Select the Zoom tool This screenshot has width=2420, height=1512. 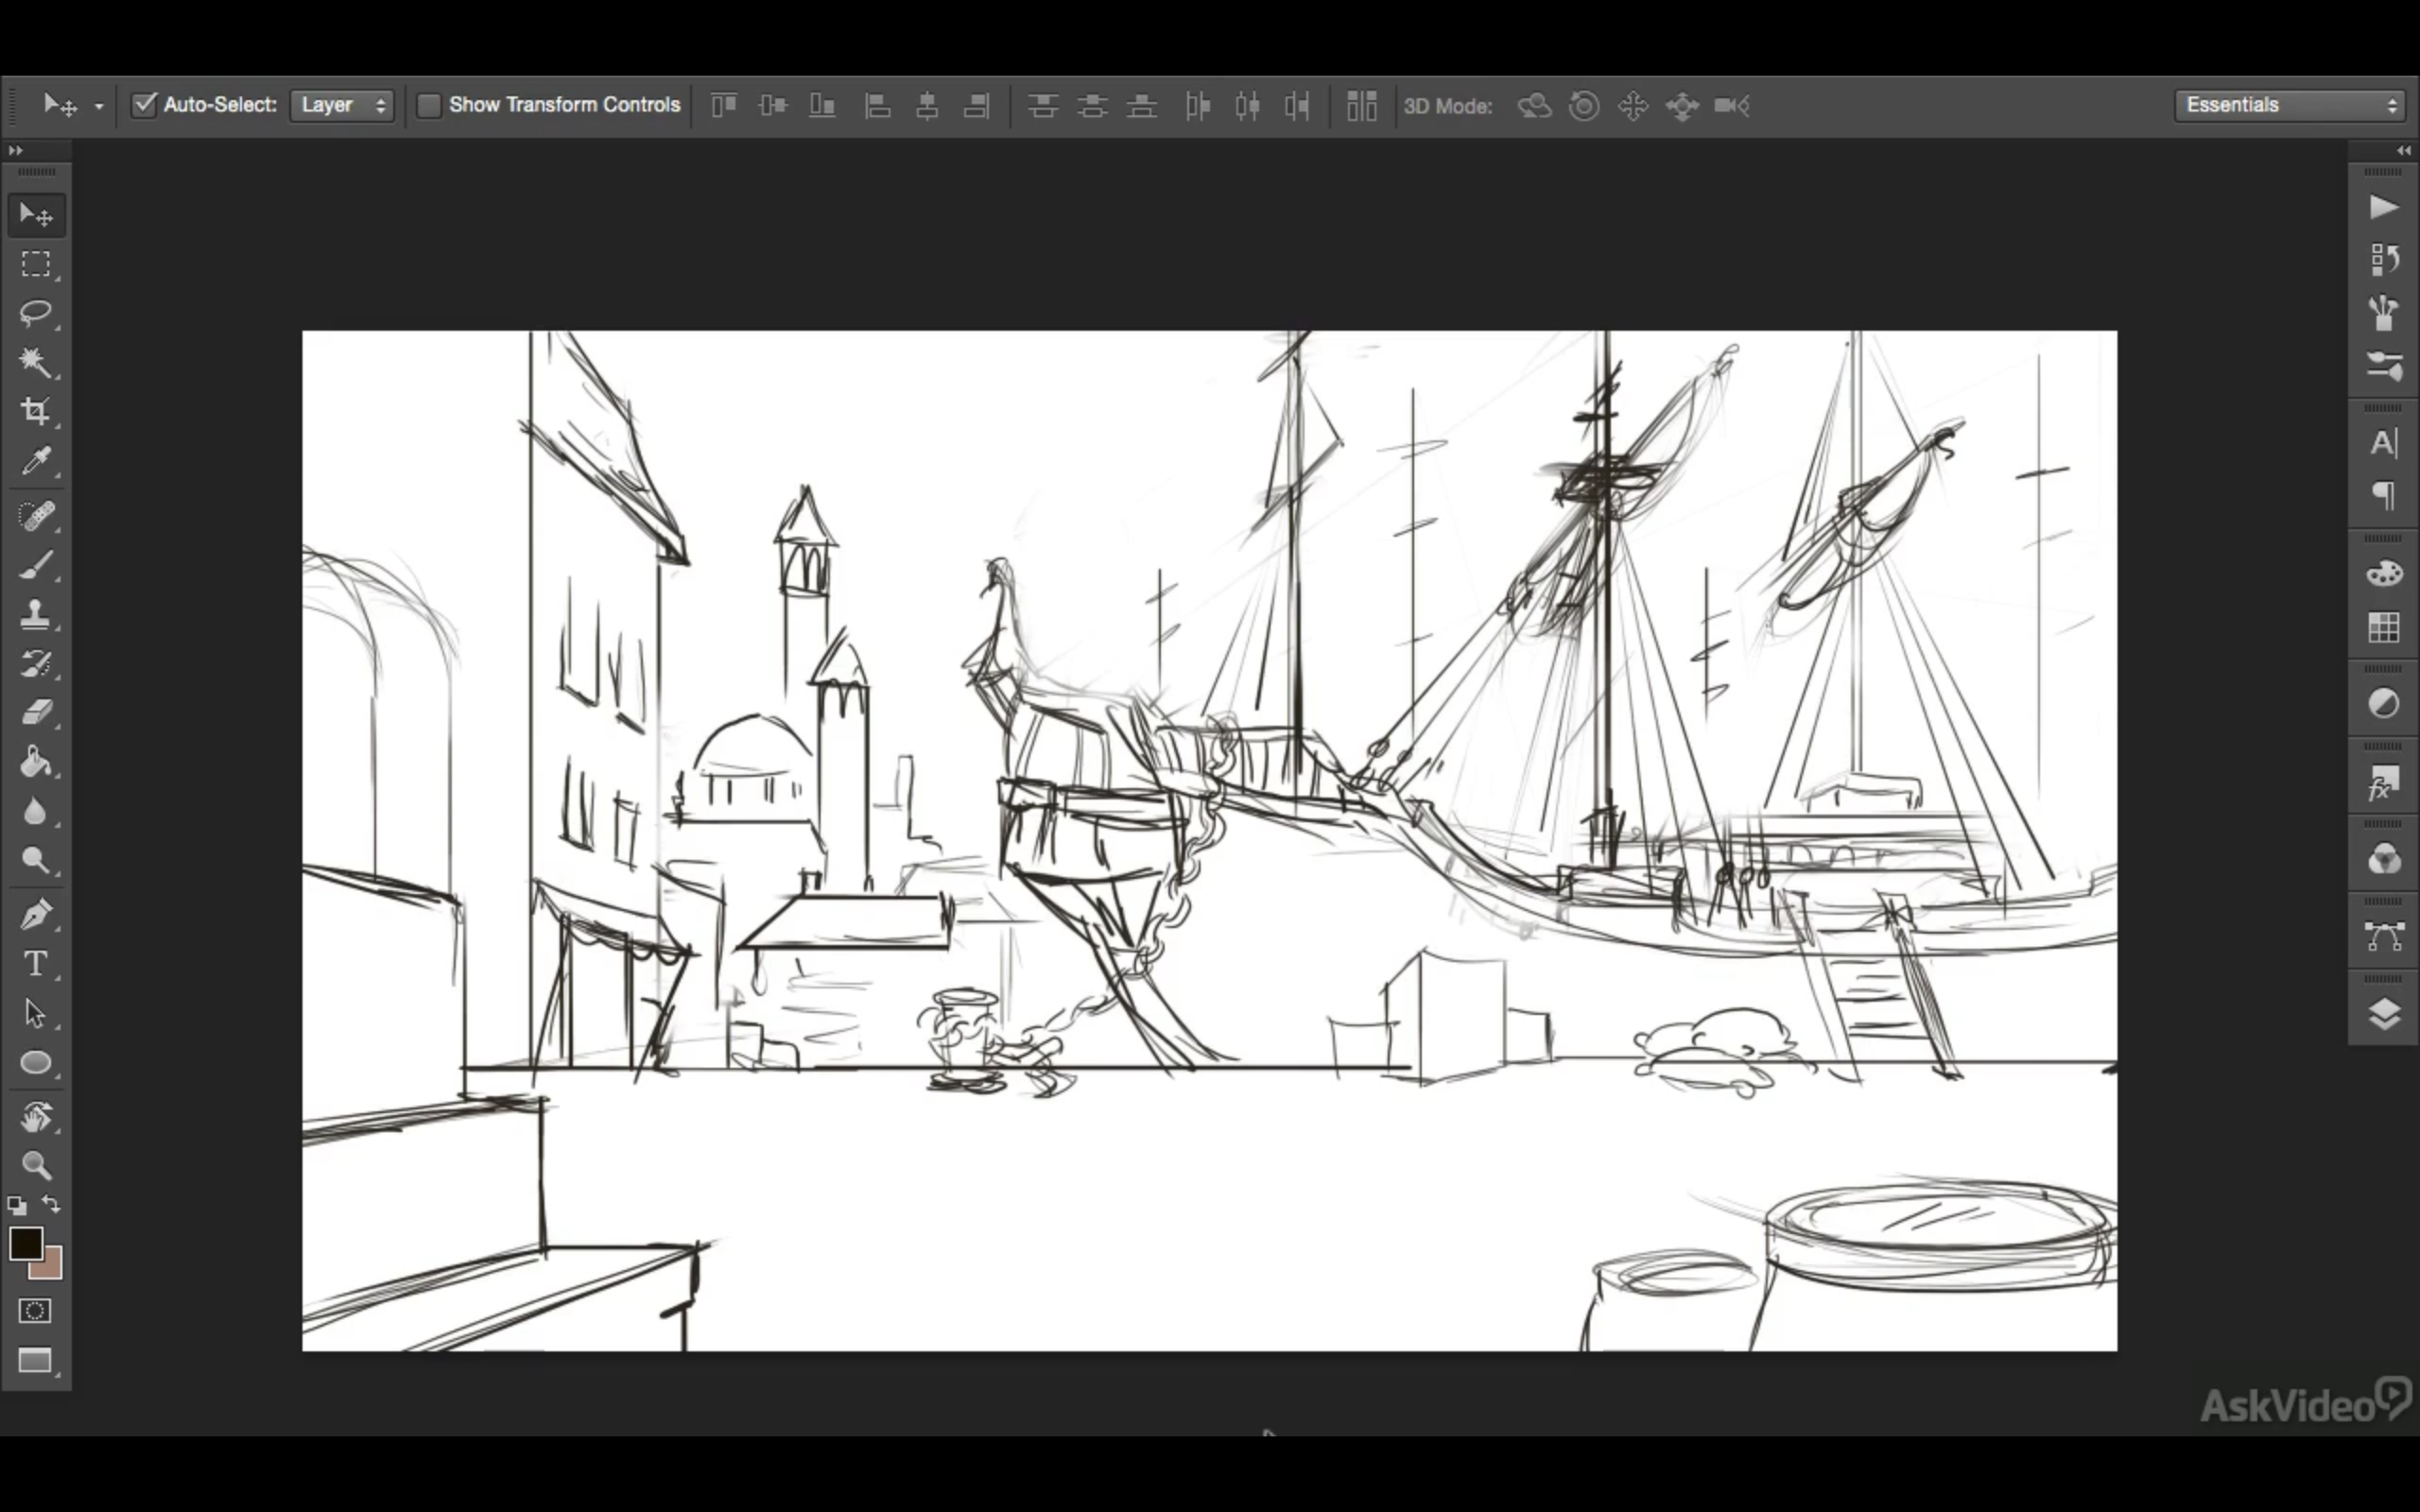[x=36, y=1165]
